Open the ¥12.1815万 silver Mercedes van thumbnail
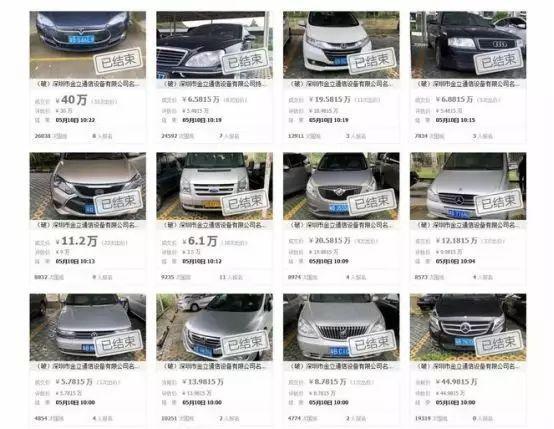Screen dimensions: 554x429 point(468,186)
